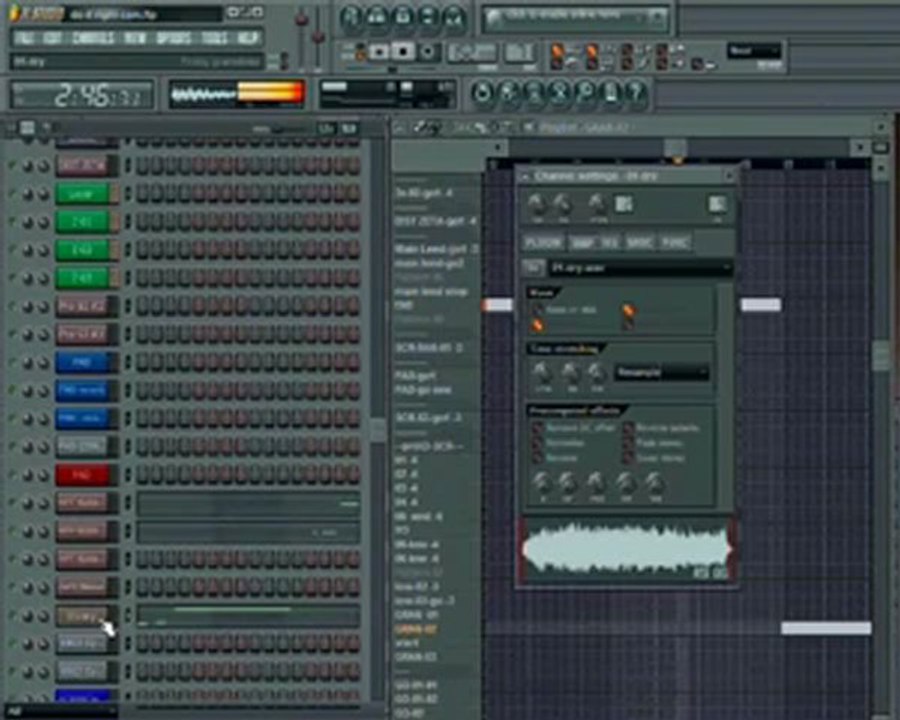Click the open sample folder button
Image resolution: width=900 pixels, height=720 pixels.
534,268
